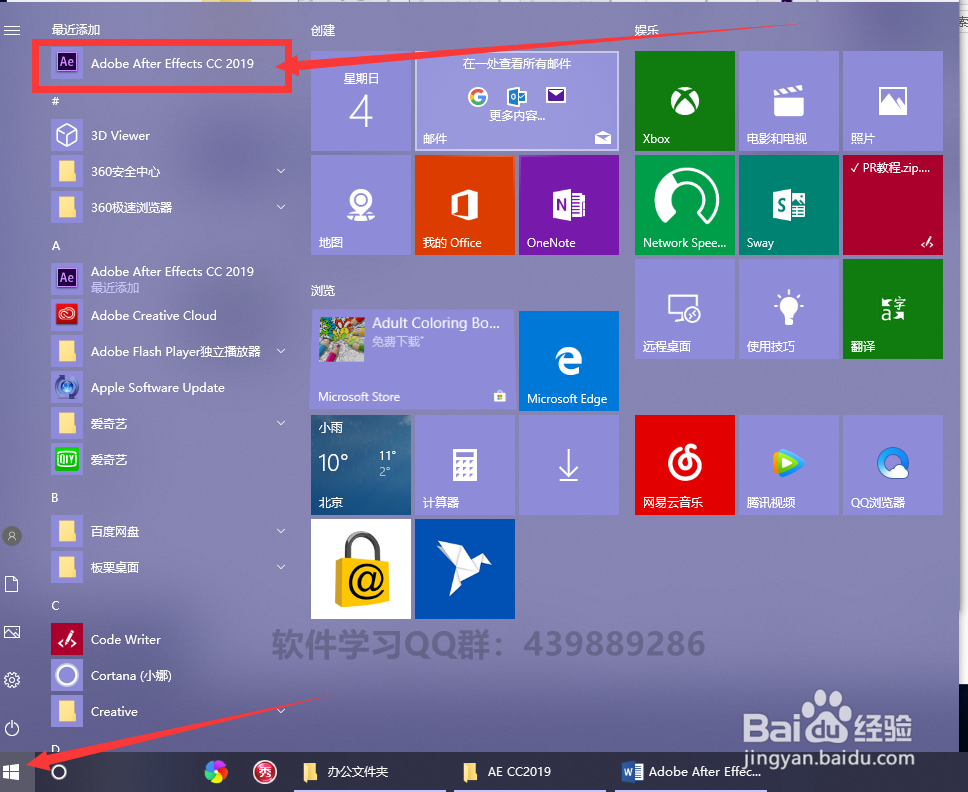
Task: Open the PR教程.zip Code Writer tile
Action: [893, 205]
